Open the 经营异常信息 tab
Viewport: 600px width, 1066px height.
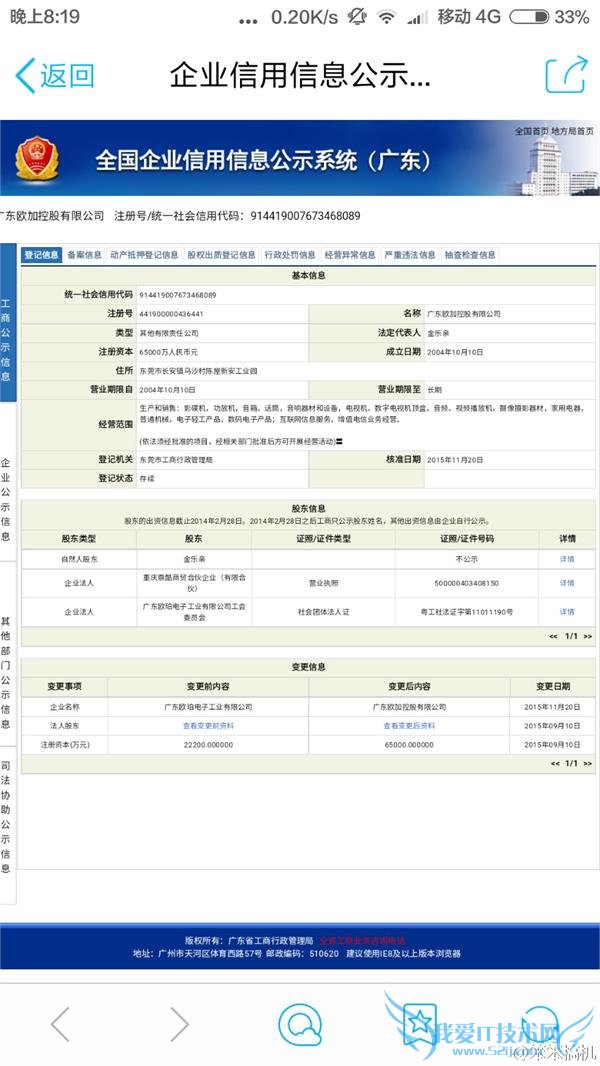(x=350, y=255)
